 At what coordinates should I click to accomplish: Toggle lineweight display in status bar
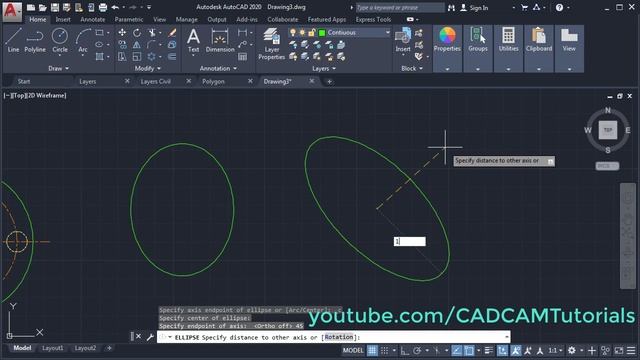tap(489, 350)
